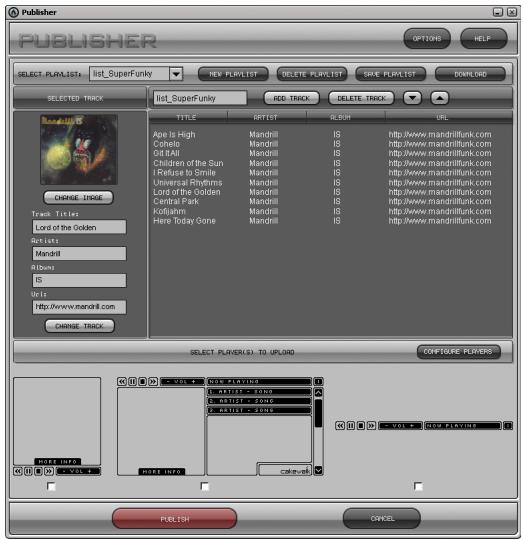Check the box under the right player
The width and height of the screenshot is (523, 540).
(x=418, y=486)
